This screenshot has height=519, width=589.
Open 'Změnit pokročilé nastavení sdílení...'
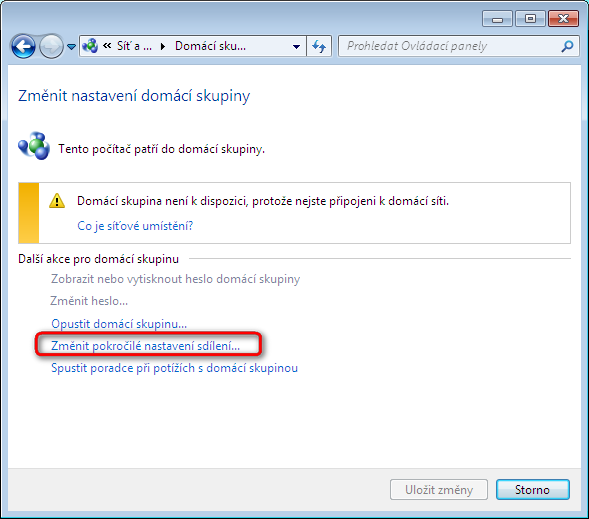145,346
